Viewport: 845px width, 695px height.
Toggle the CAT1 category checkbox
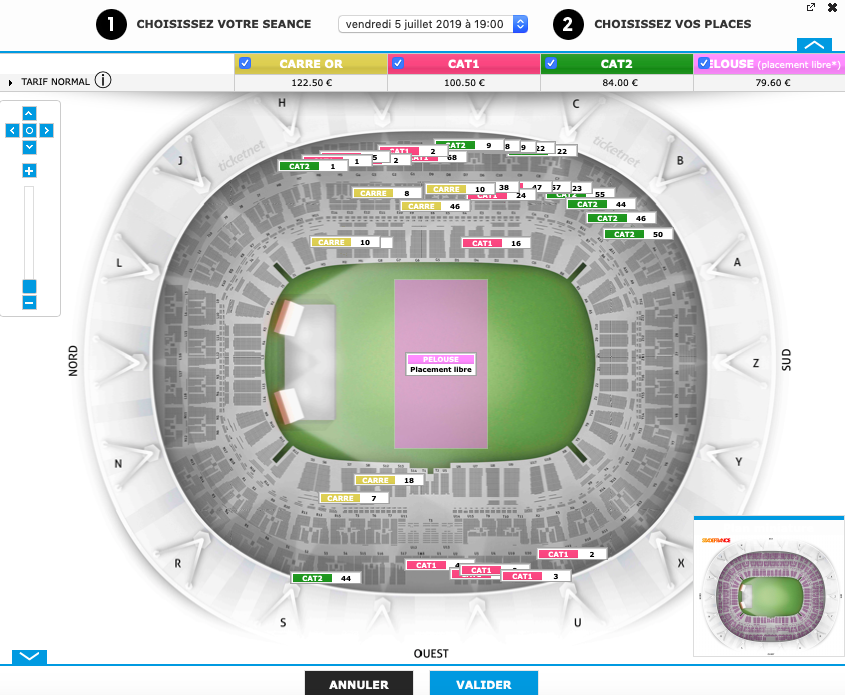pos(398,64)
